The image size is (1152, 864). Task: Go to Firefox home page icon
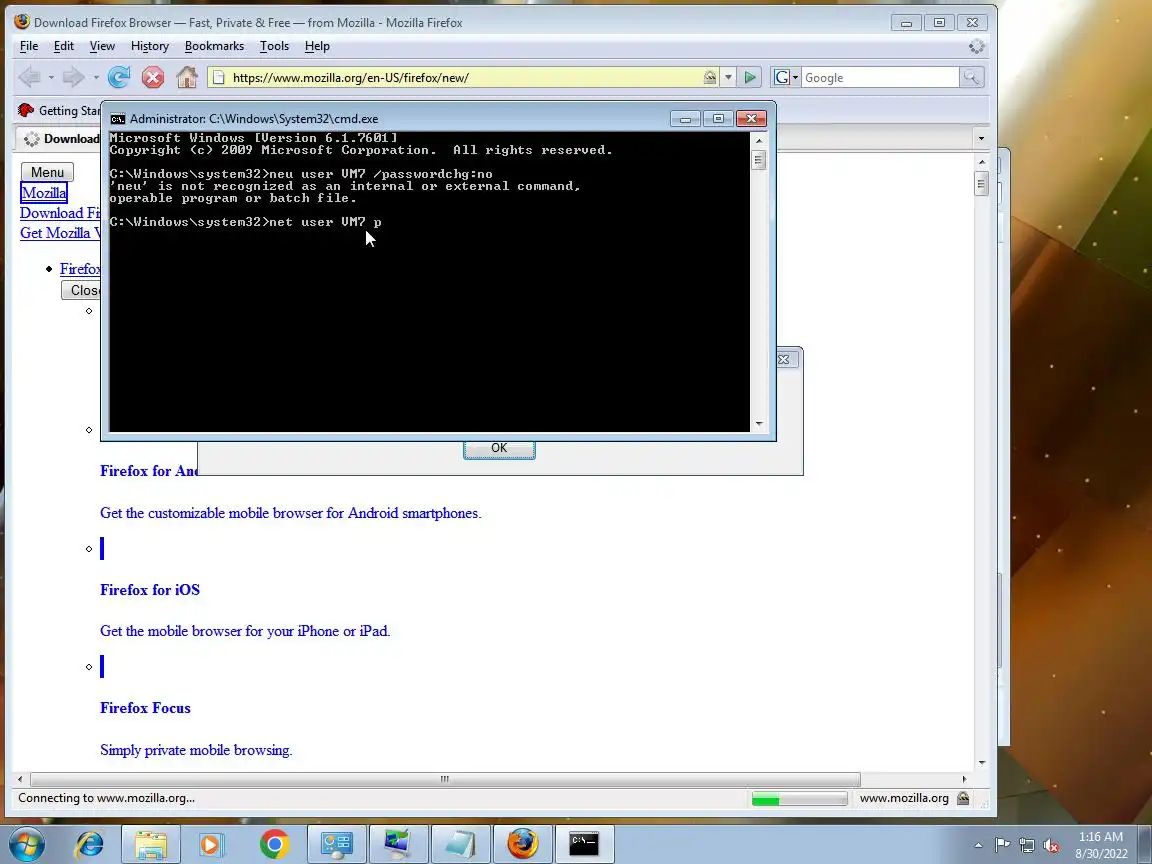point(187,77)
